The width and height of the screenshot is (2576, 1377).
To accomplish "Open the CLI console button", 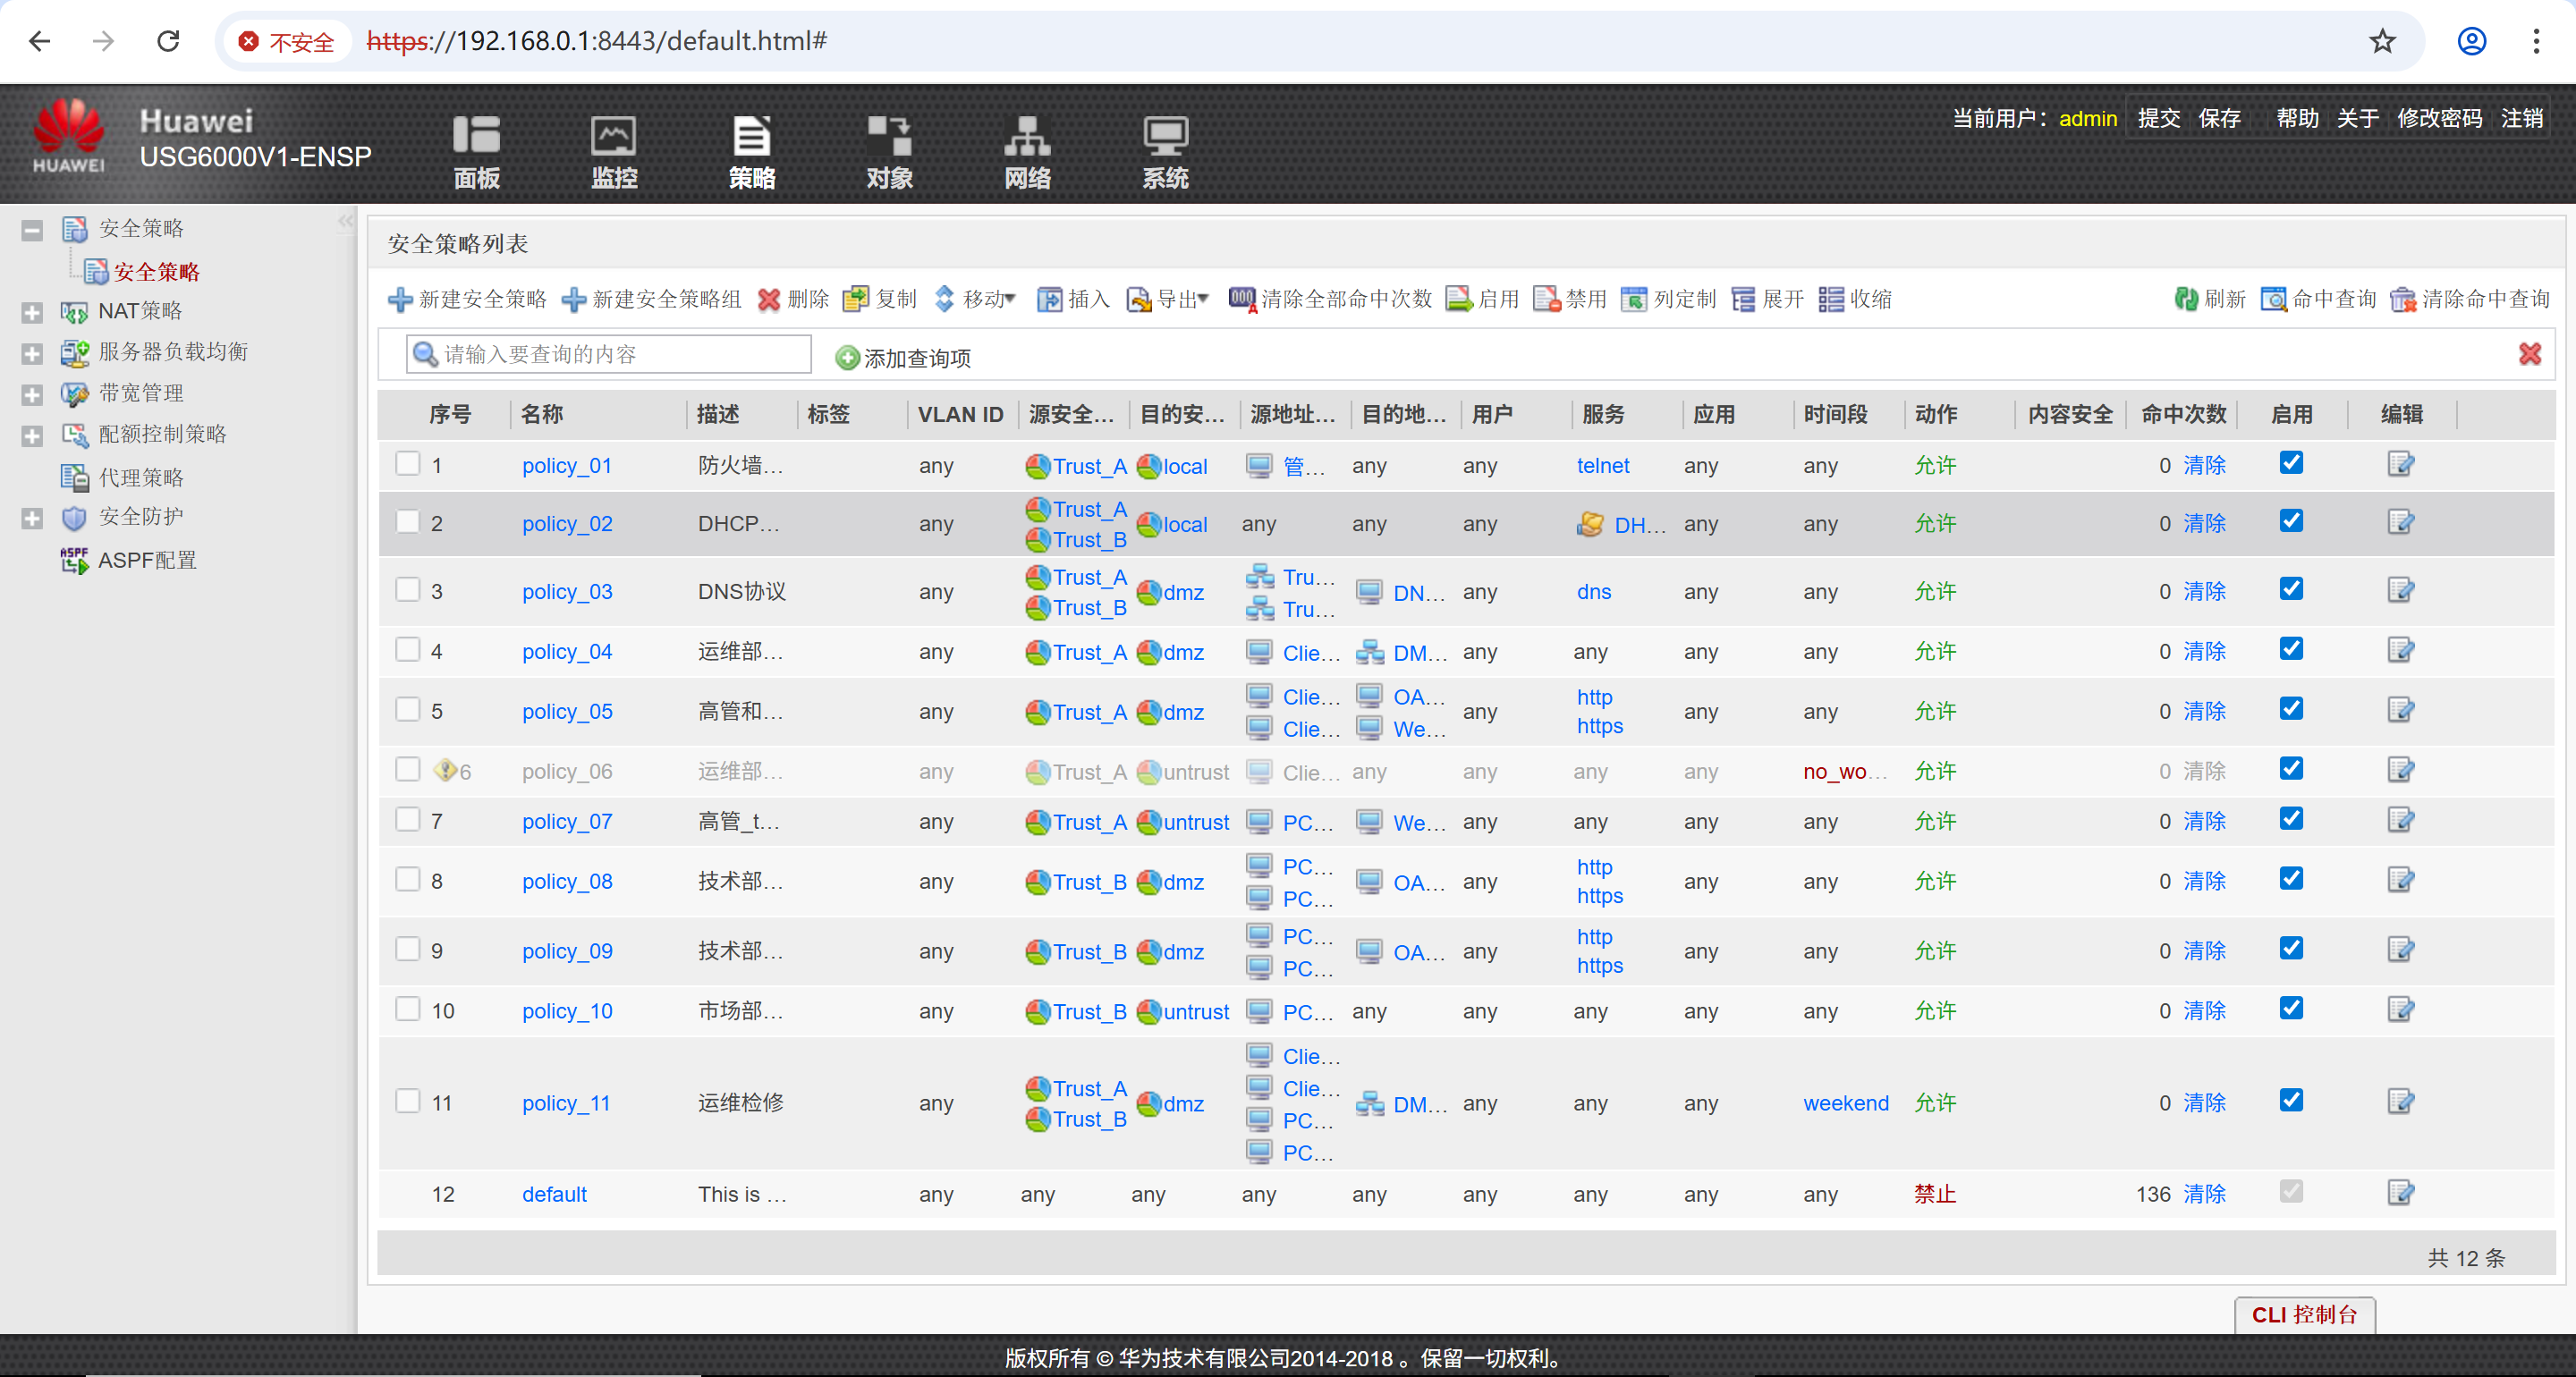I will click(x=2304, y=1314).
